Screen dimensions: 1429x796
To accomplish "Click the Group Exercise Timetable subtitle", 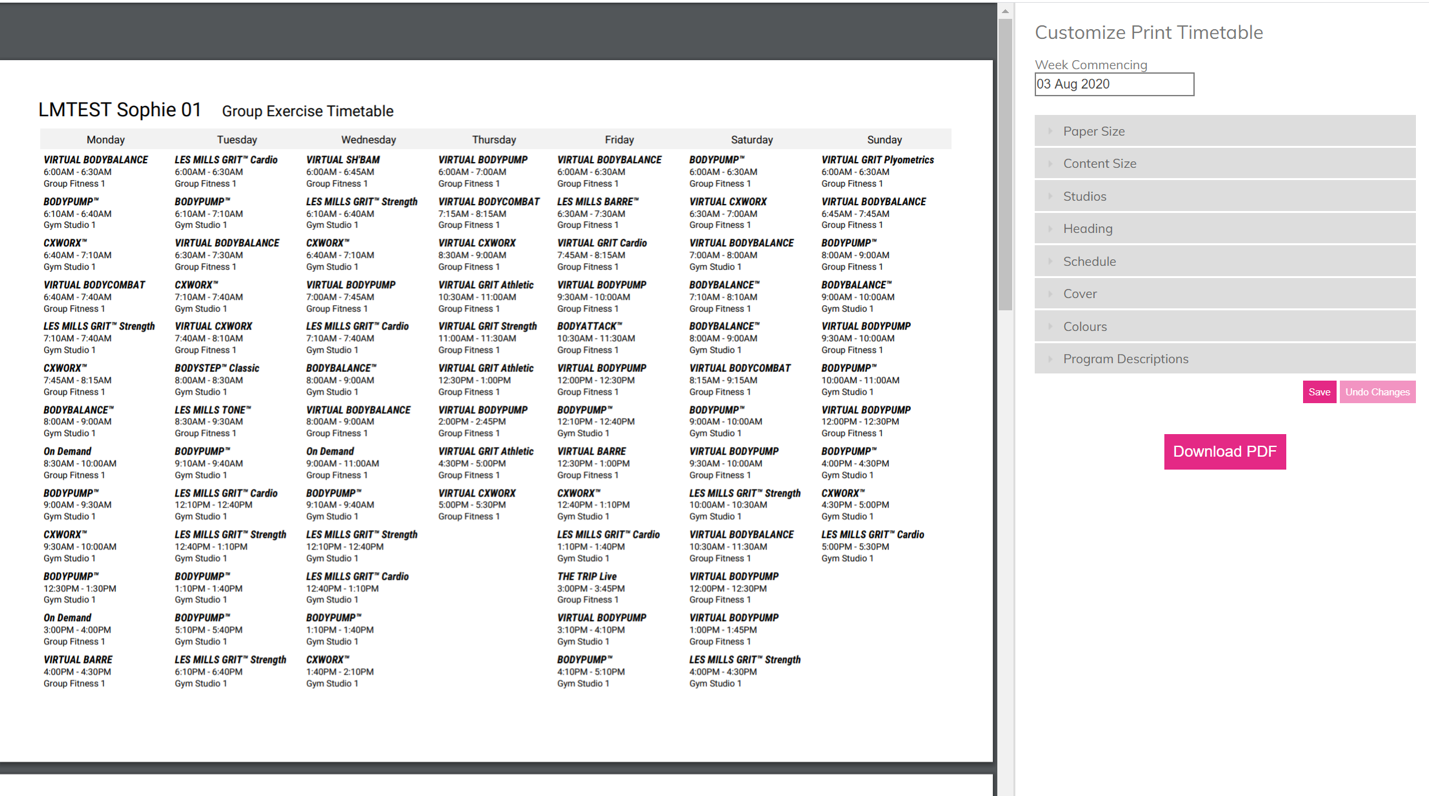I will pyautogui.click(x=307, y=111).
